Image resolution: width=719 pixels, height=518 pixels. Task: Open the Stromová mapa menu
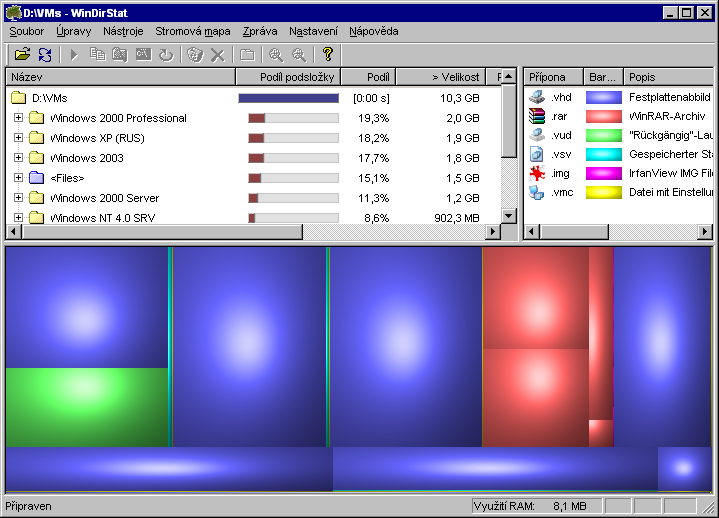[193, 31]
